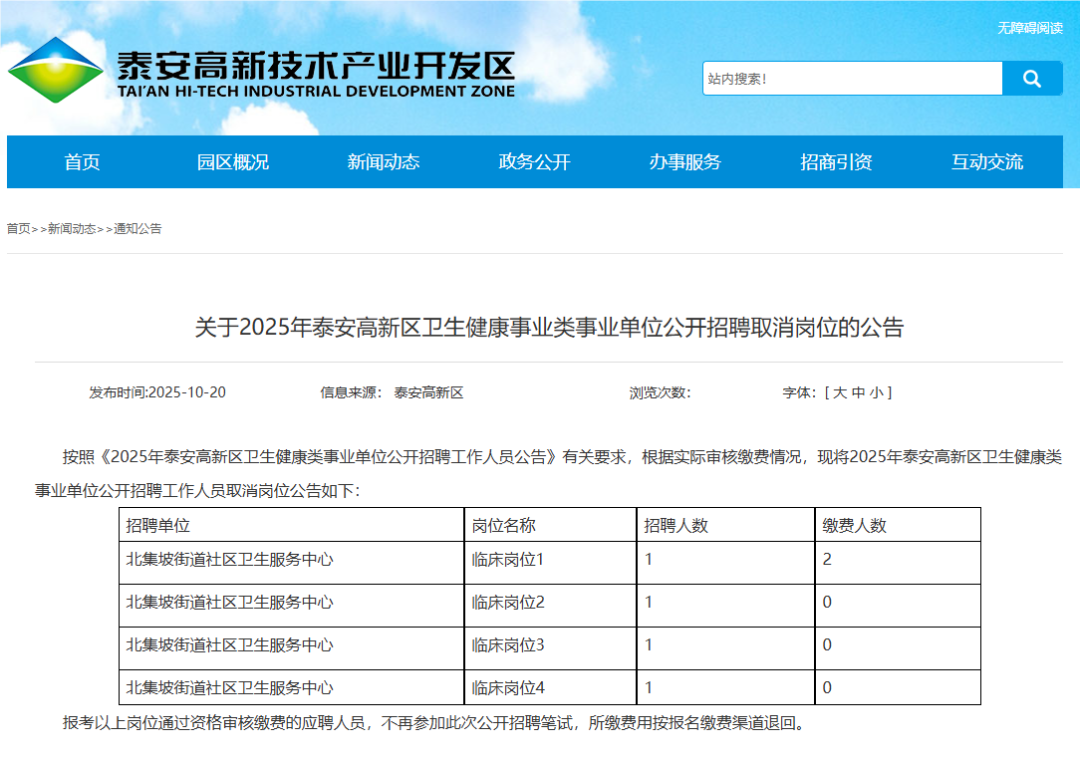1080x758 pixels.
Task: Click 首页 in the breadcrumb trail
Action: point(18,229)
